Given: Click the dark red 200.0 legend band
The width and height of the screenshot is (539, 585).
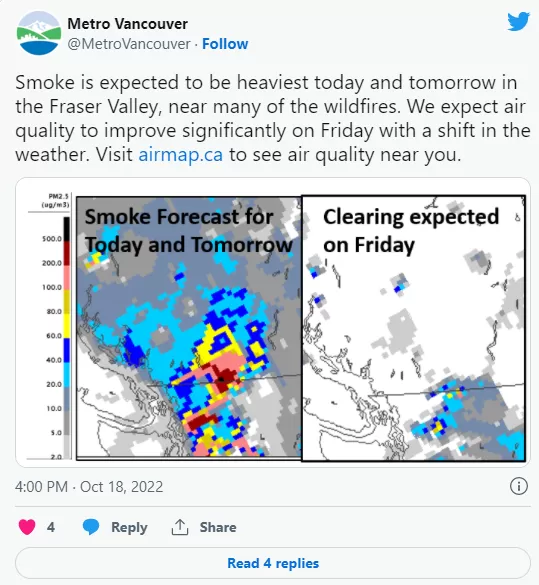Looking at the screenshot, I should click(66, 253).
